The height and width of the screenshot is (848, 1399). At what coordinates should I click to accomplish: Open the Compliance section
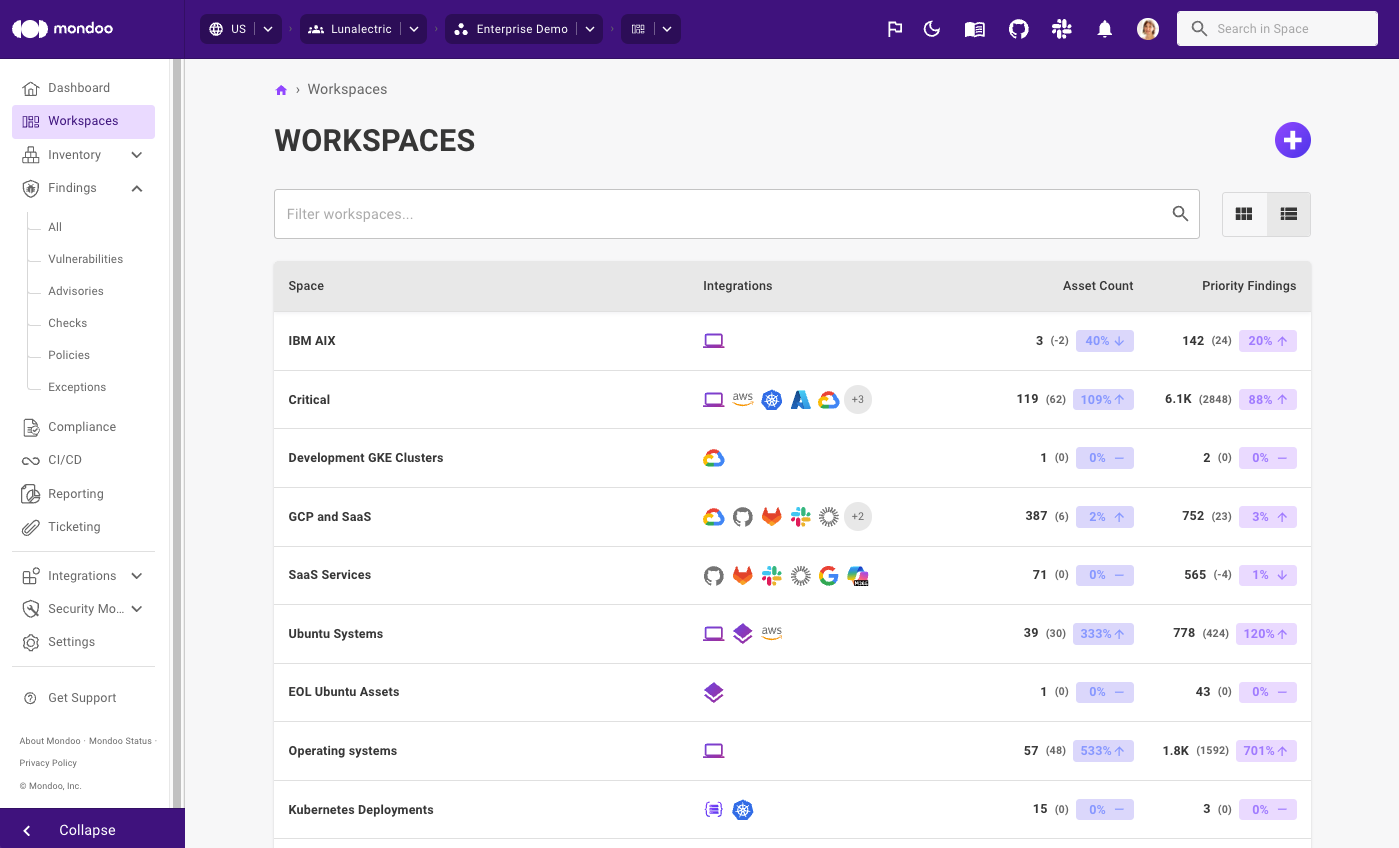click(x=81, y=427)
